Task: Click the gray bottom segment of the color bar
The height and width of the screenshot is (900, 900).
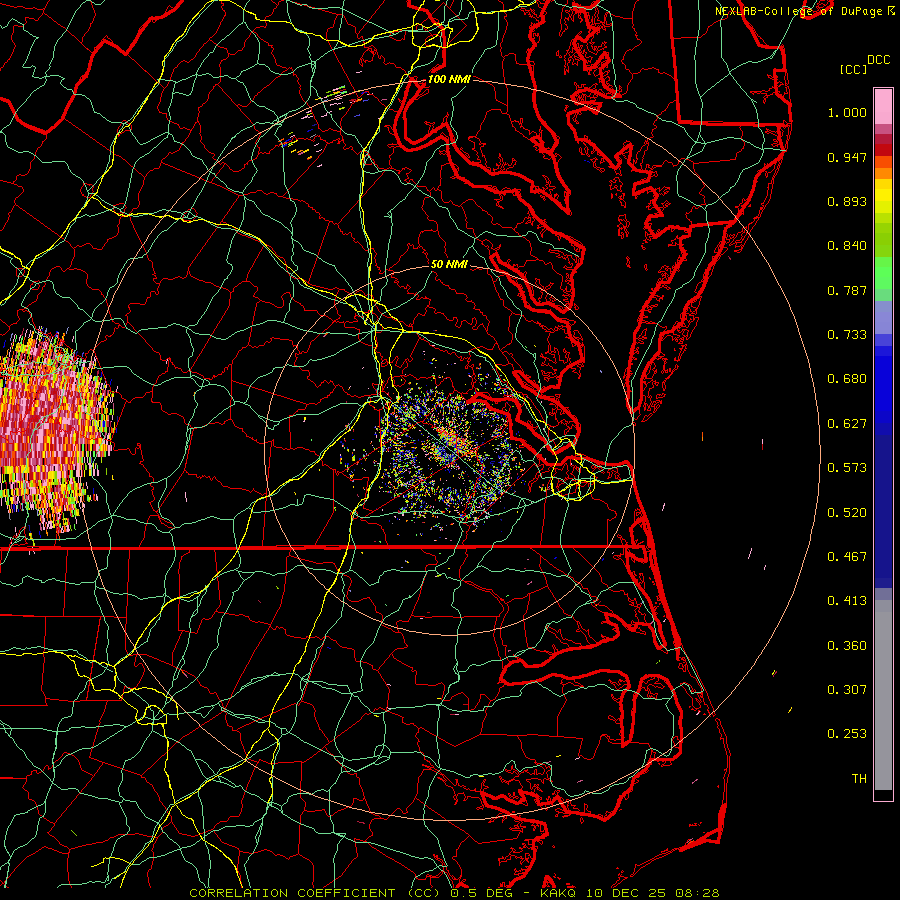Action: point(883,695)
